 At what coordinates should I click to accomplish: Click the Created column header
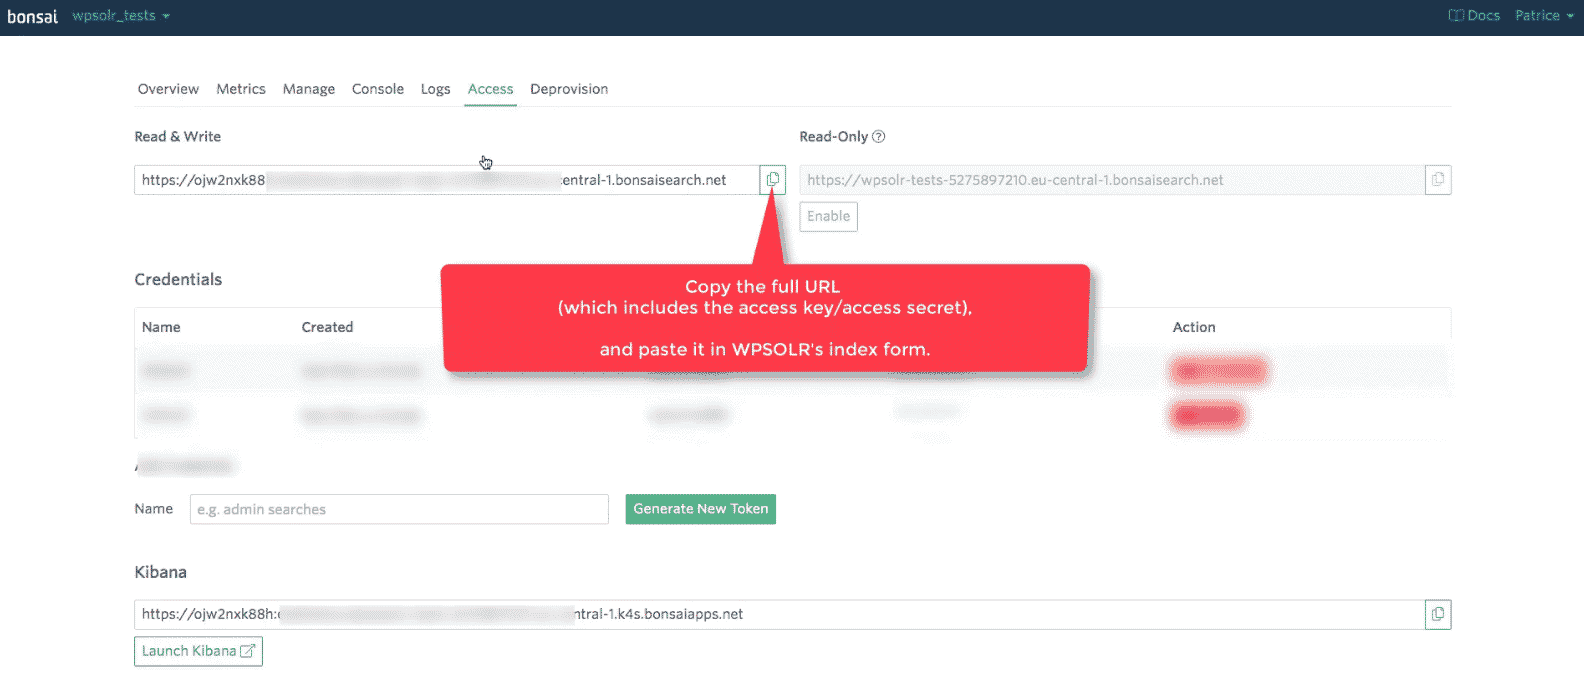327,327
